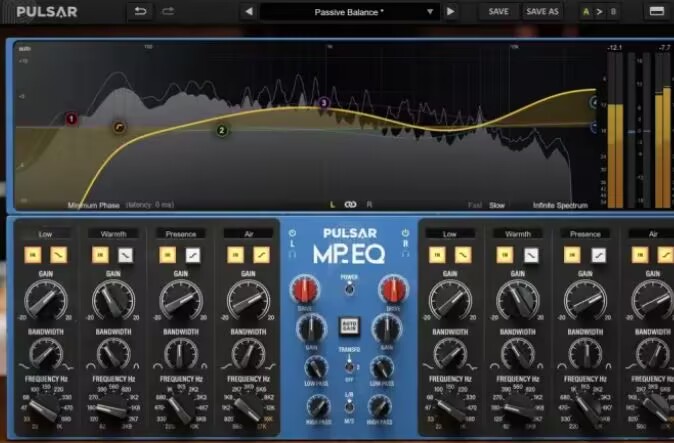The image size is (674, 443).
Task: Click the right Warmth band GAIN knob
Action: coord(518,300)
